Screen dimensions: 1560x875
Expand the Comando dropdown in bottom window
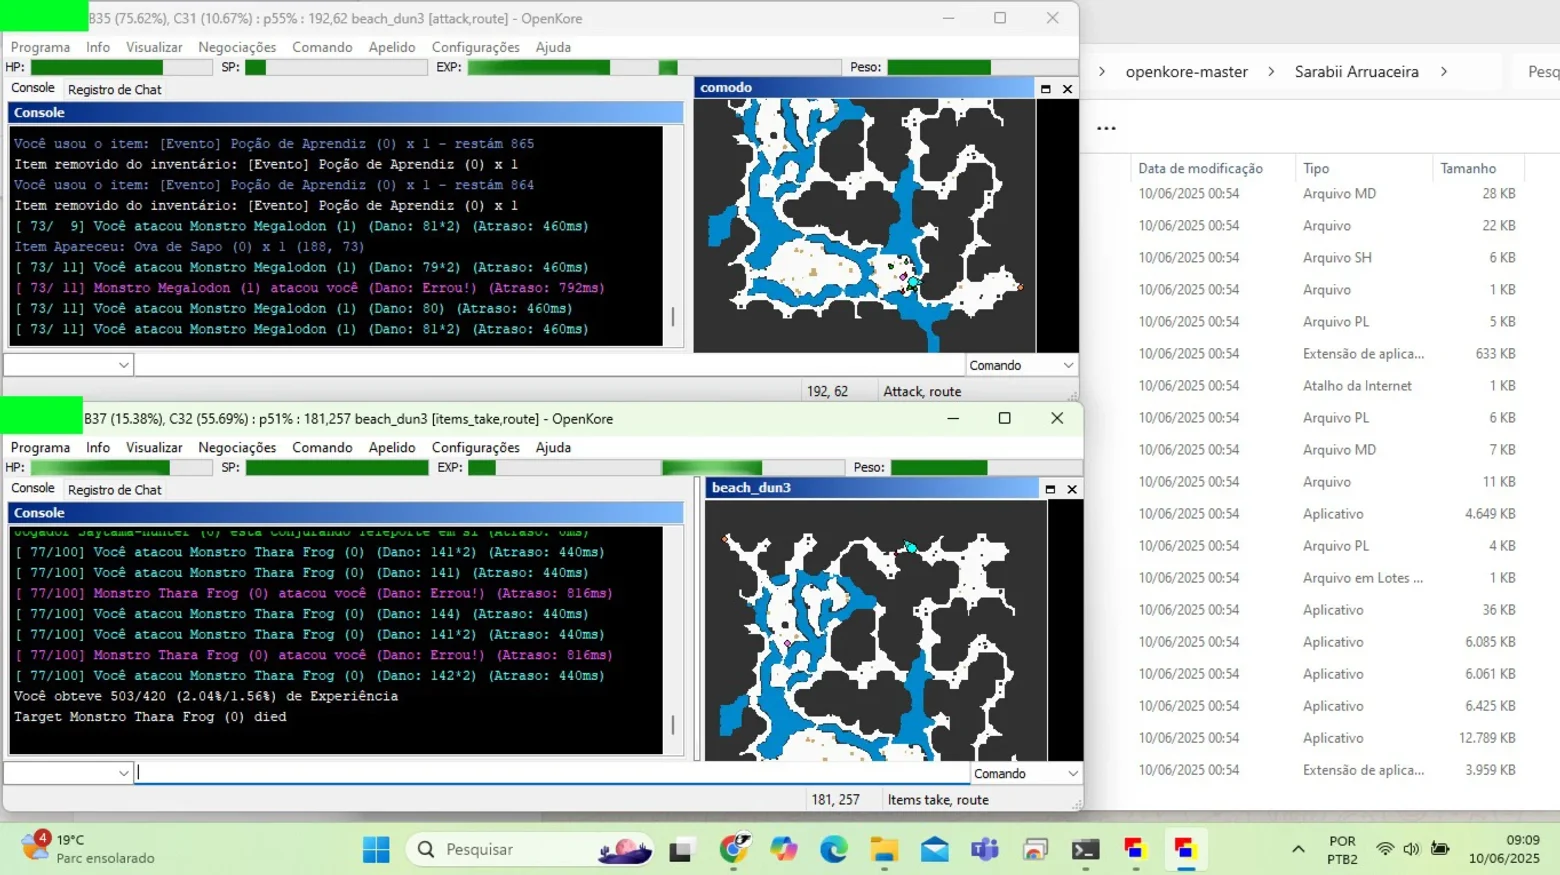click(1026, 774)
